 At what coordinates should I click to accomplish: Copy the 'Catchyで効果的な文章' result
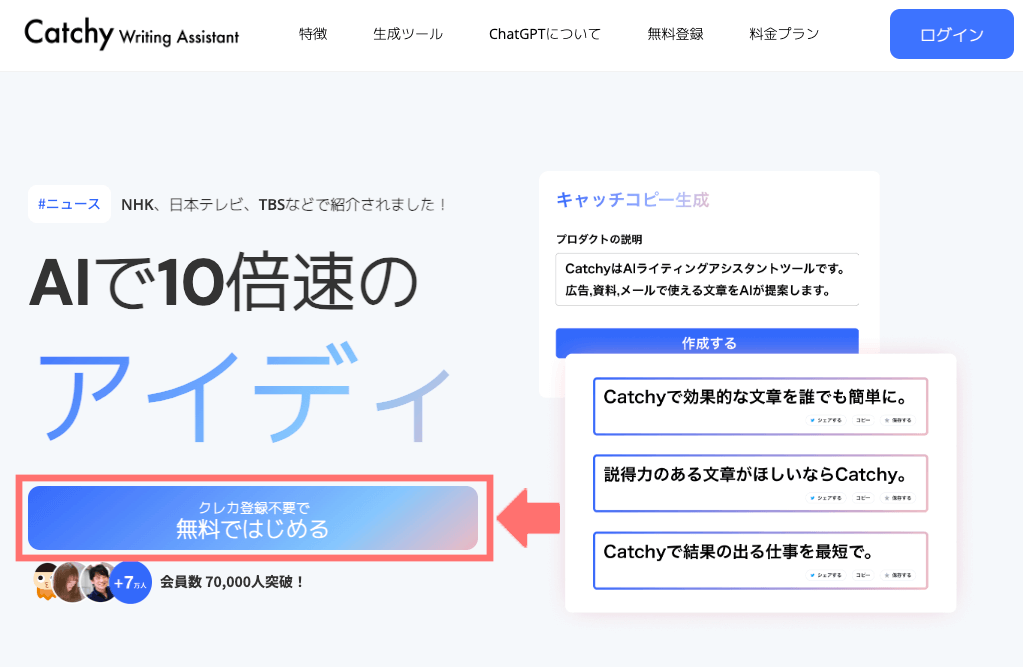[x=863, y=420]
